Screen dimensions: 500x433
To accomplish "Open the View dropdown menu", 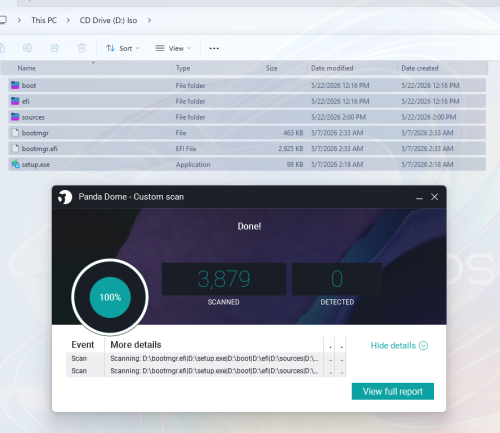I will click(173, 48).
